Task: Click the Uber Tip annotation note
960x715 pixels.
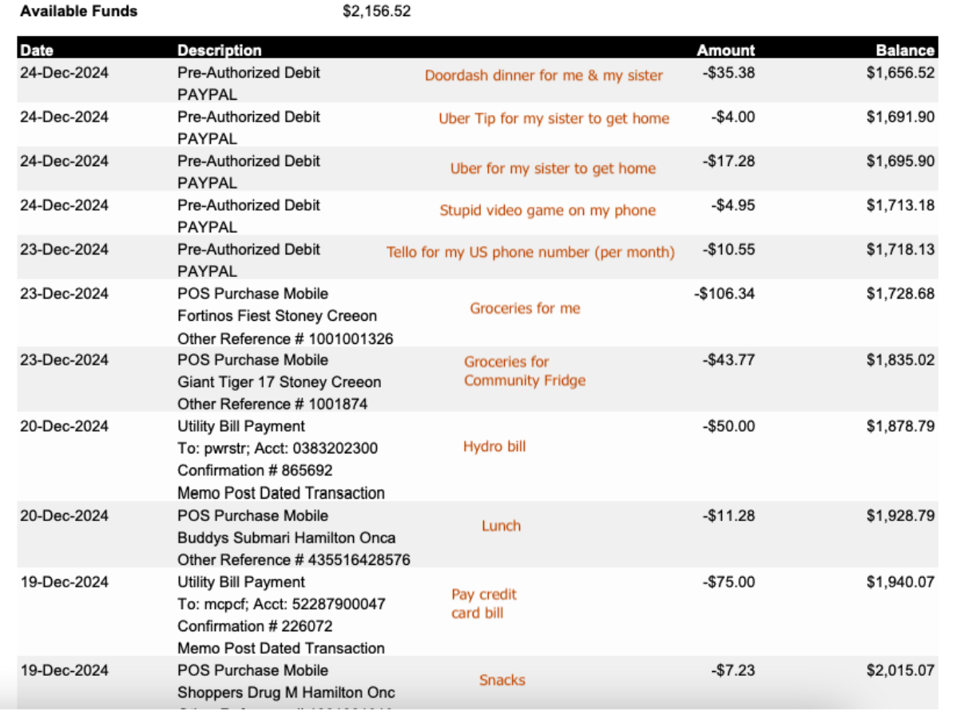Action: tap(553, 119)
